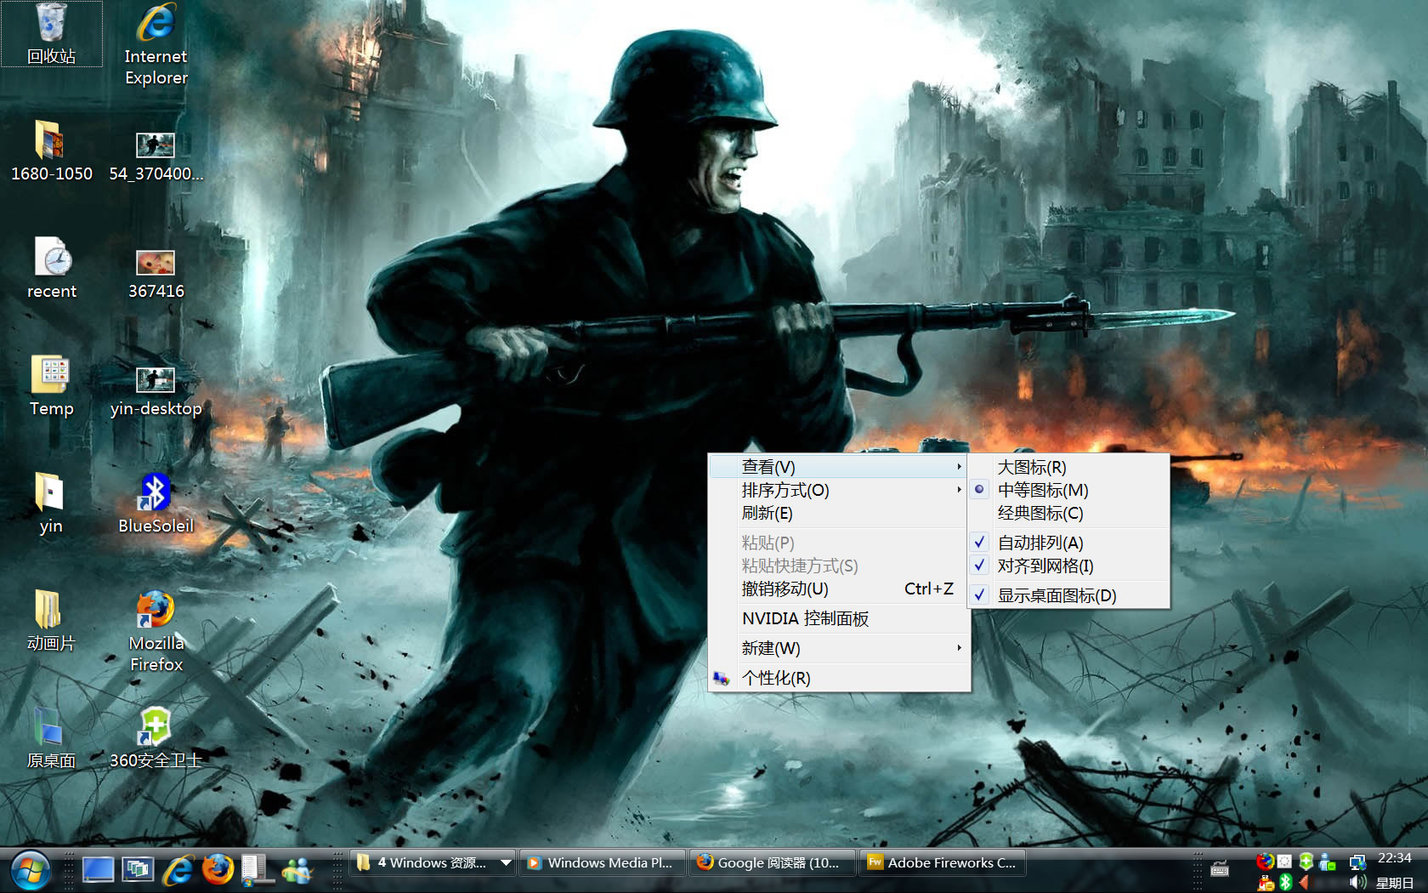Viewport: 1428px width, 893px height.
Task: Click 刷新(E) refresh in context menu
Action: [838, 513]
